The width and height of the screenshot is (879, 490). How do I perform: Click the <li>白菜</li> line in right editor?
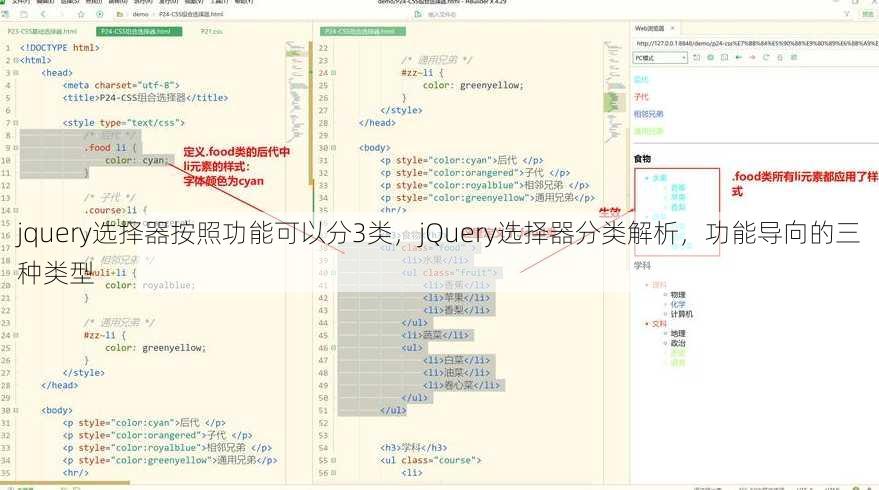[x=456, y=360]
